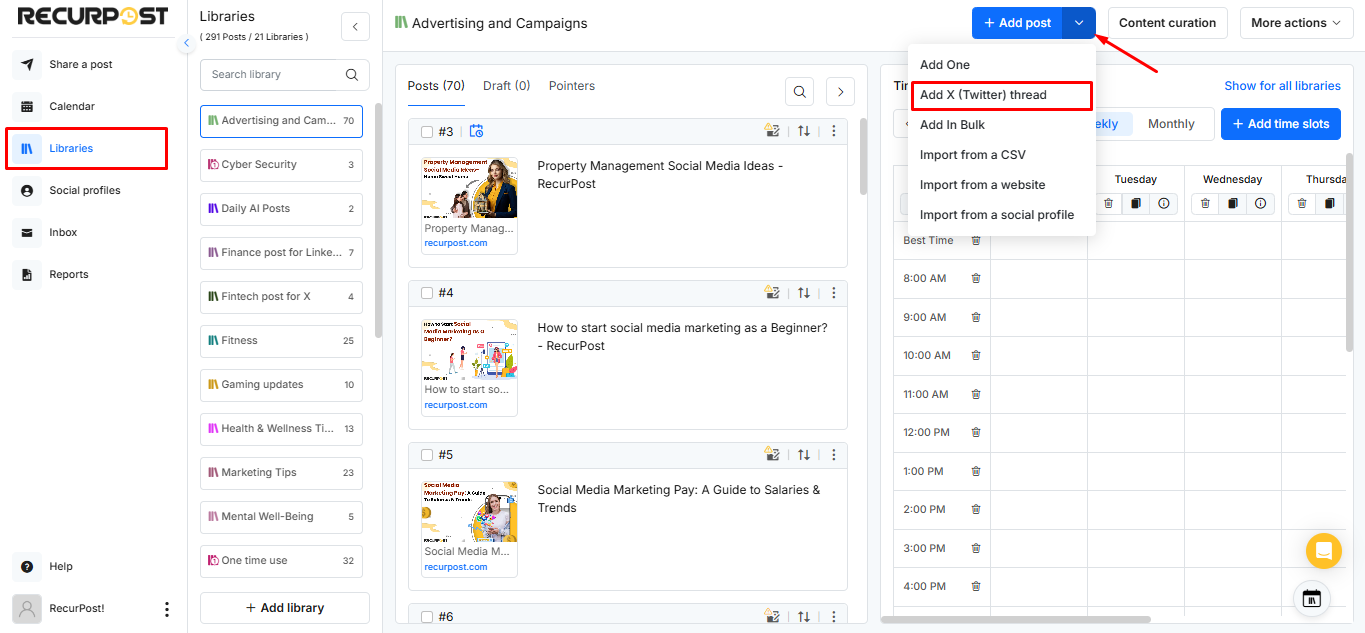Screen dimensions: 1365x633
Task: Open the Help question mark icon
Action: click(x=27, y=566)
